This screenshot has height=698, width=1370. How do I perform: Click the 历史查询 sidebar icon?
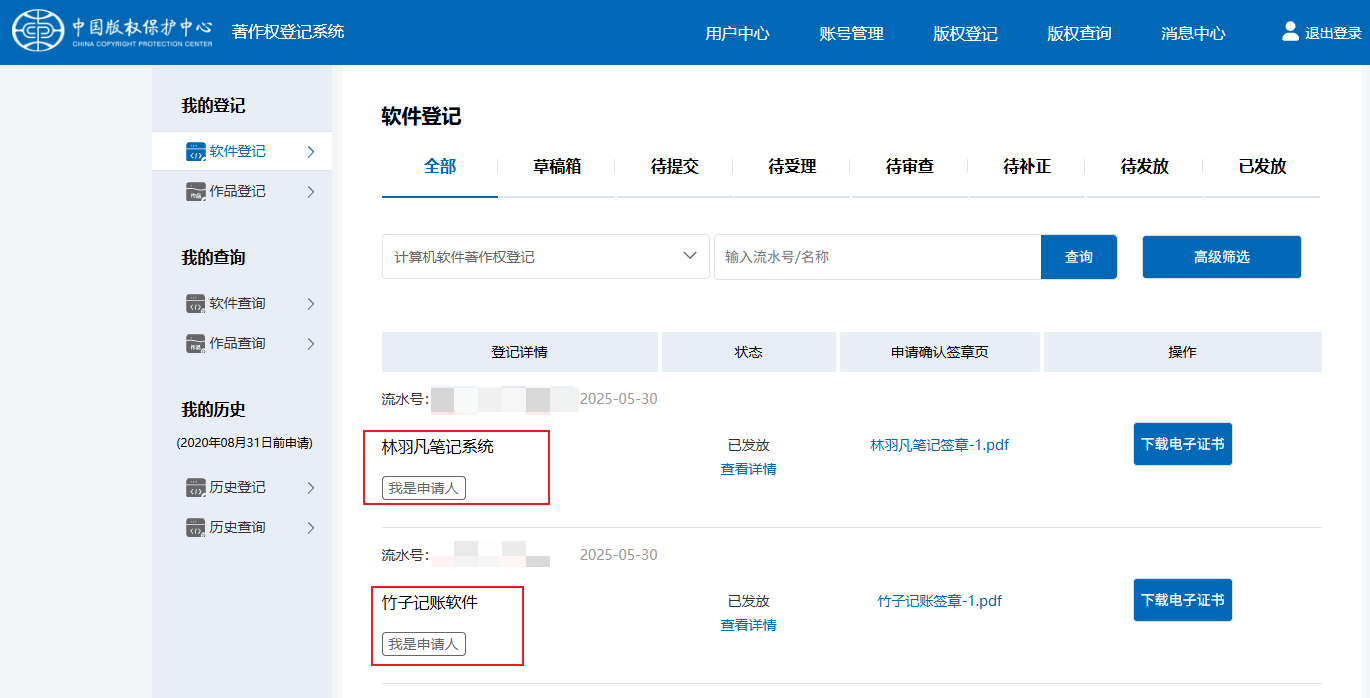pyautogui.click(x=195, y=528)
